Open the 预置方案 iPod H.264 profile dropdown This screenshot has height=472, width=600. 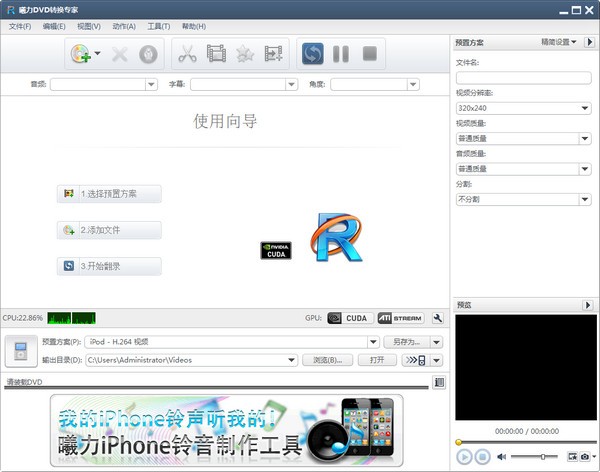coord(373,342)
